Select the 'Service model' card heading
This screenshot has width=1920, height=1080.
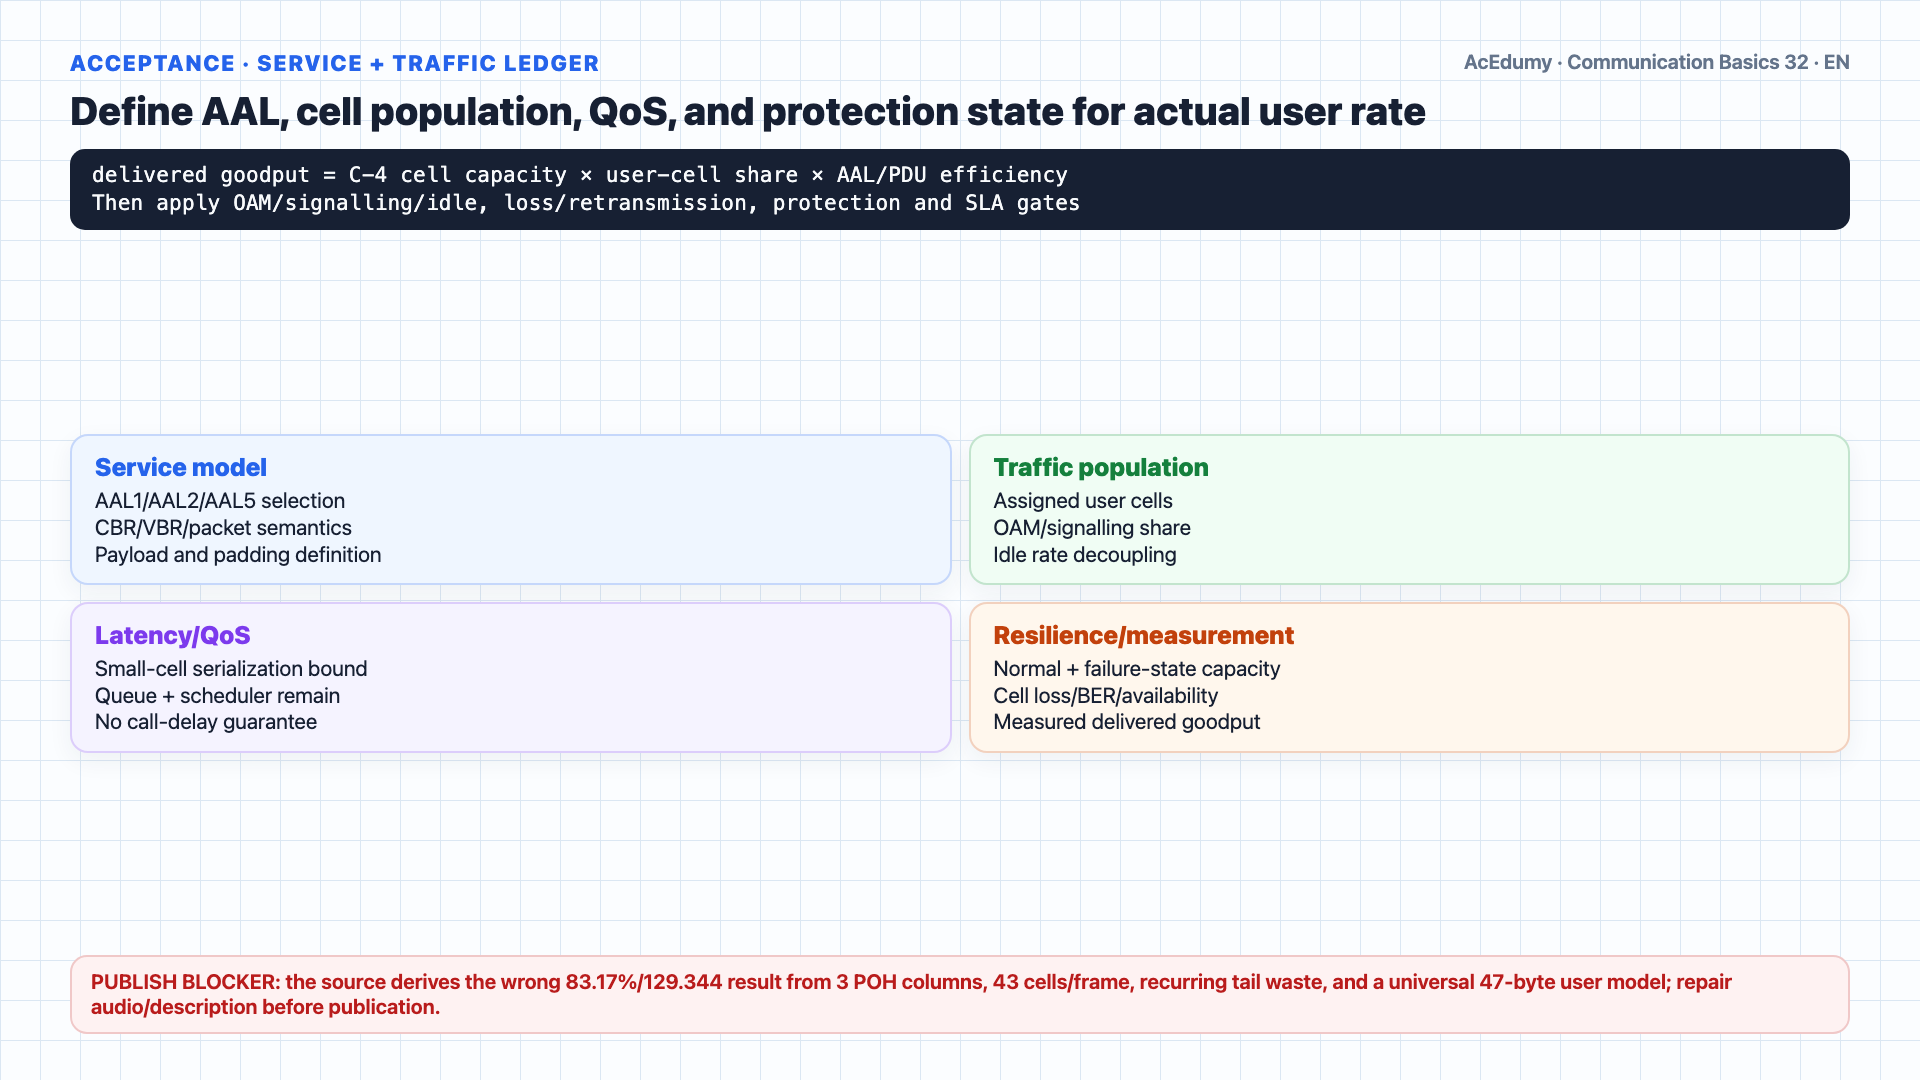[x=181, y=467]
